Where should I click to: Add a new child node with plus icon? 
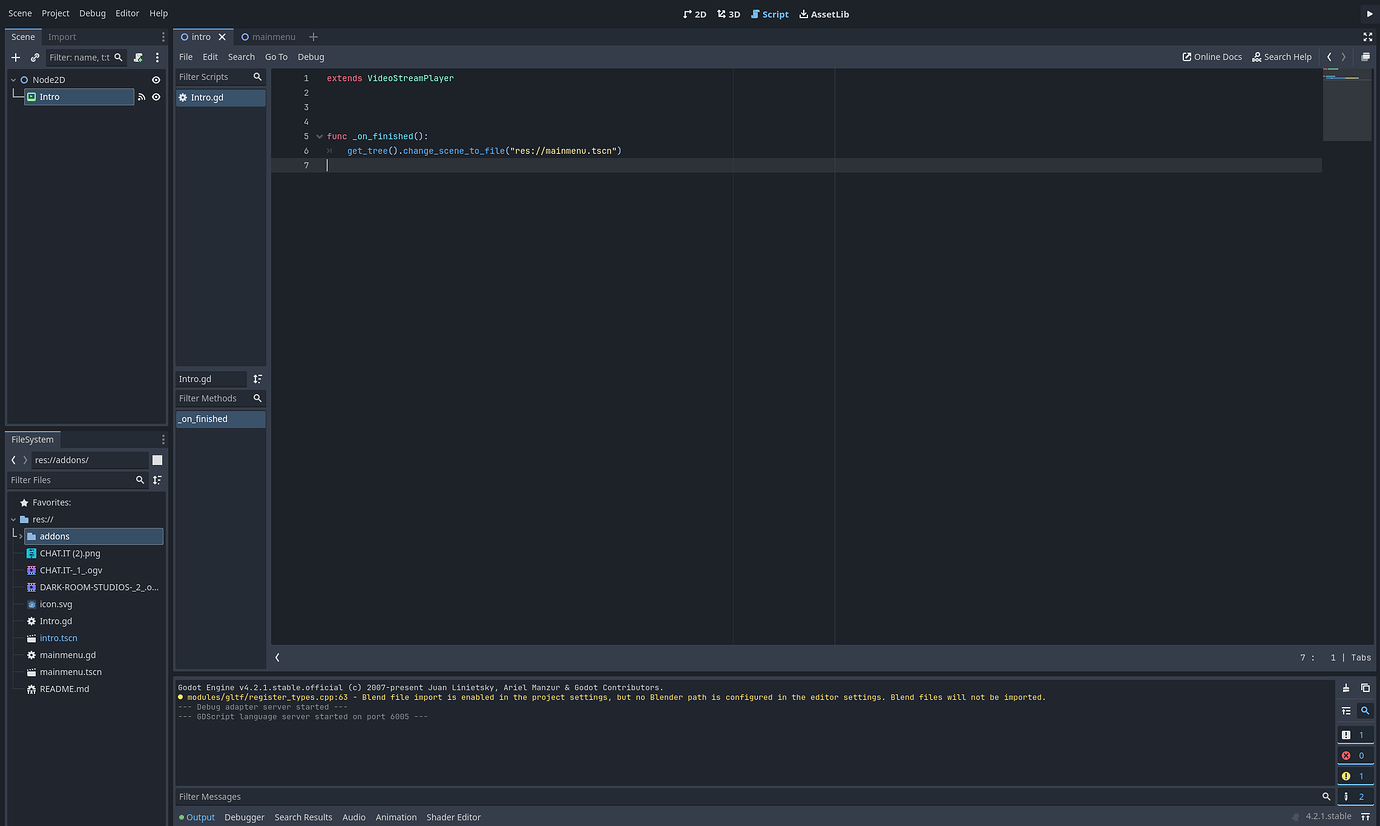[x=15, y=58]
